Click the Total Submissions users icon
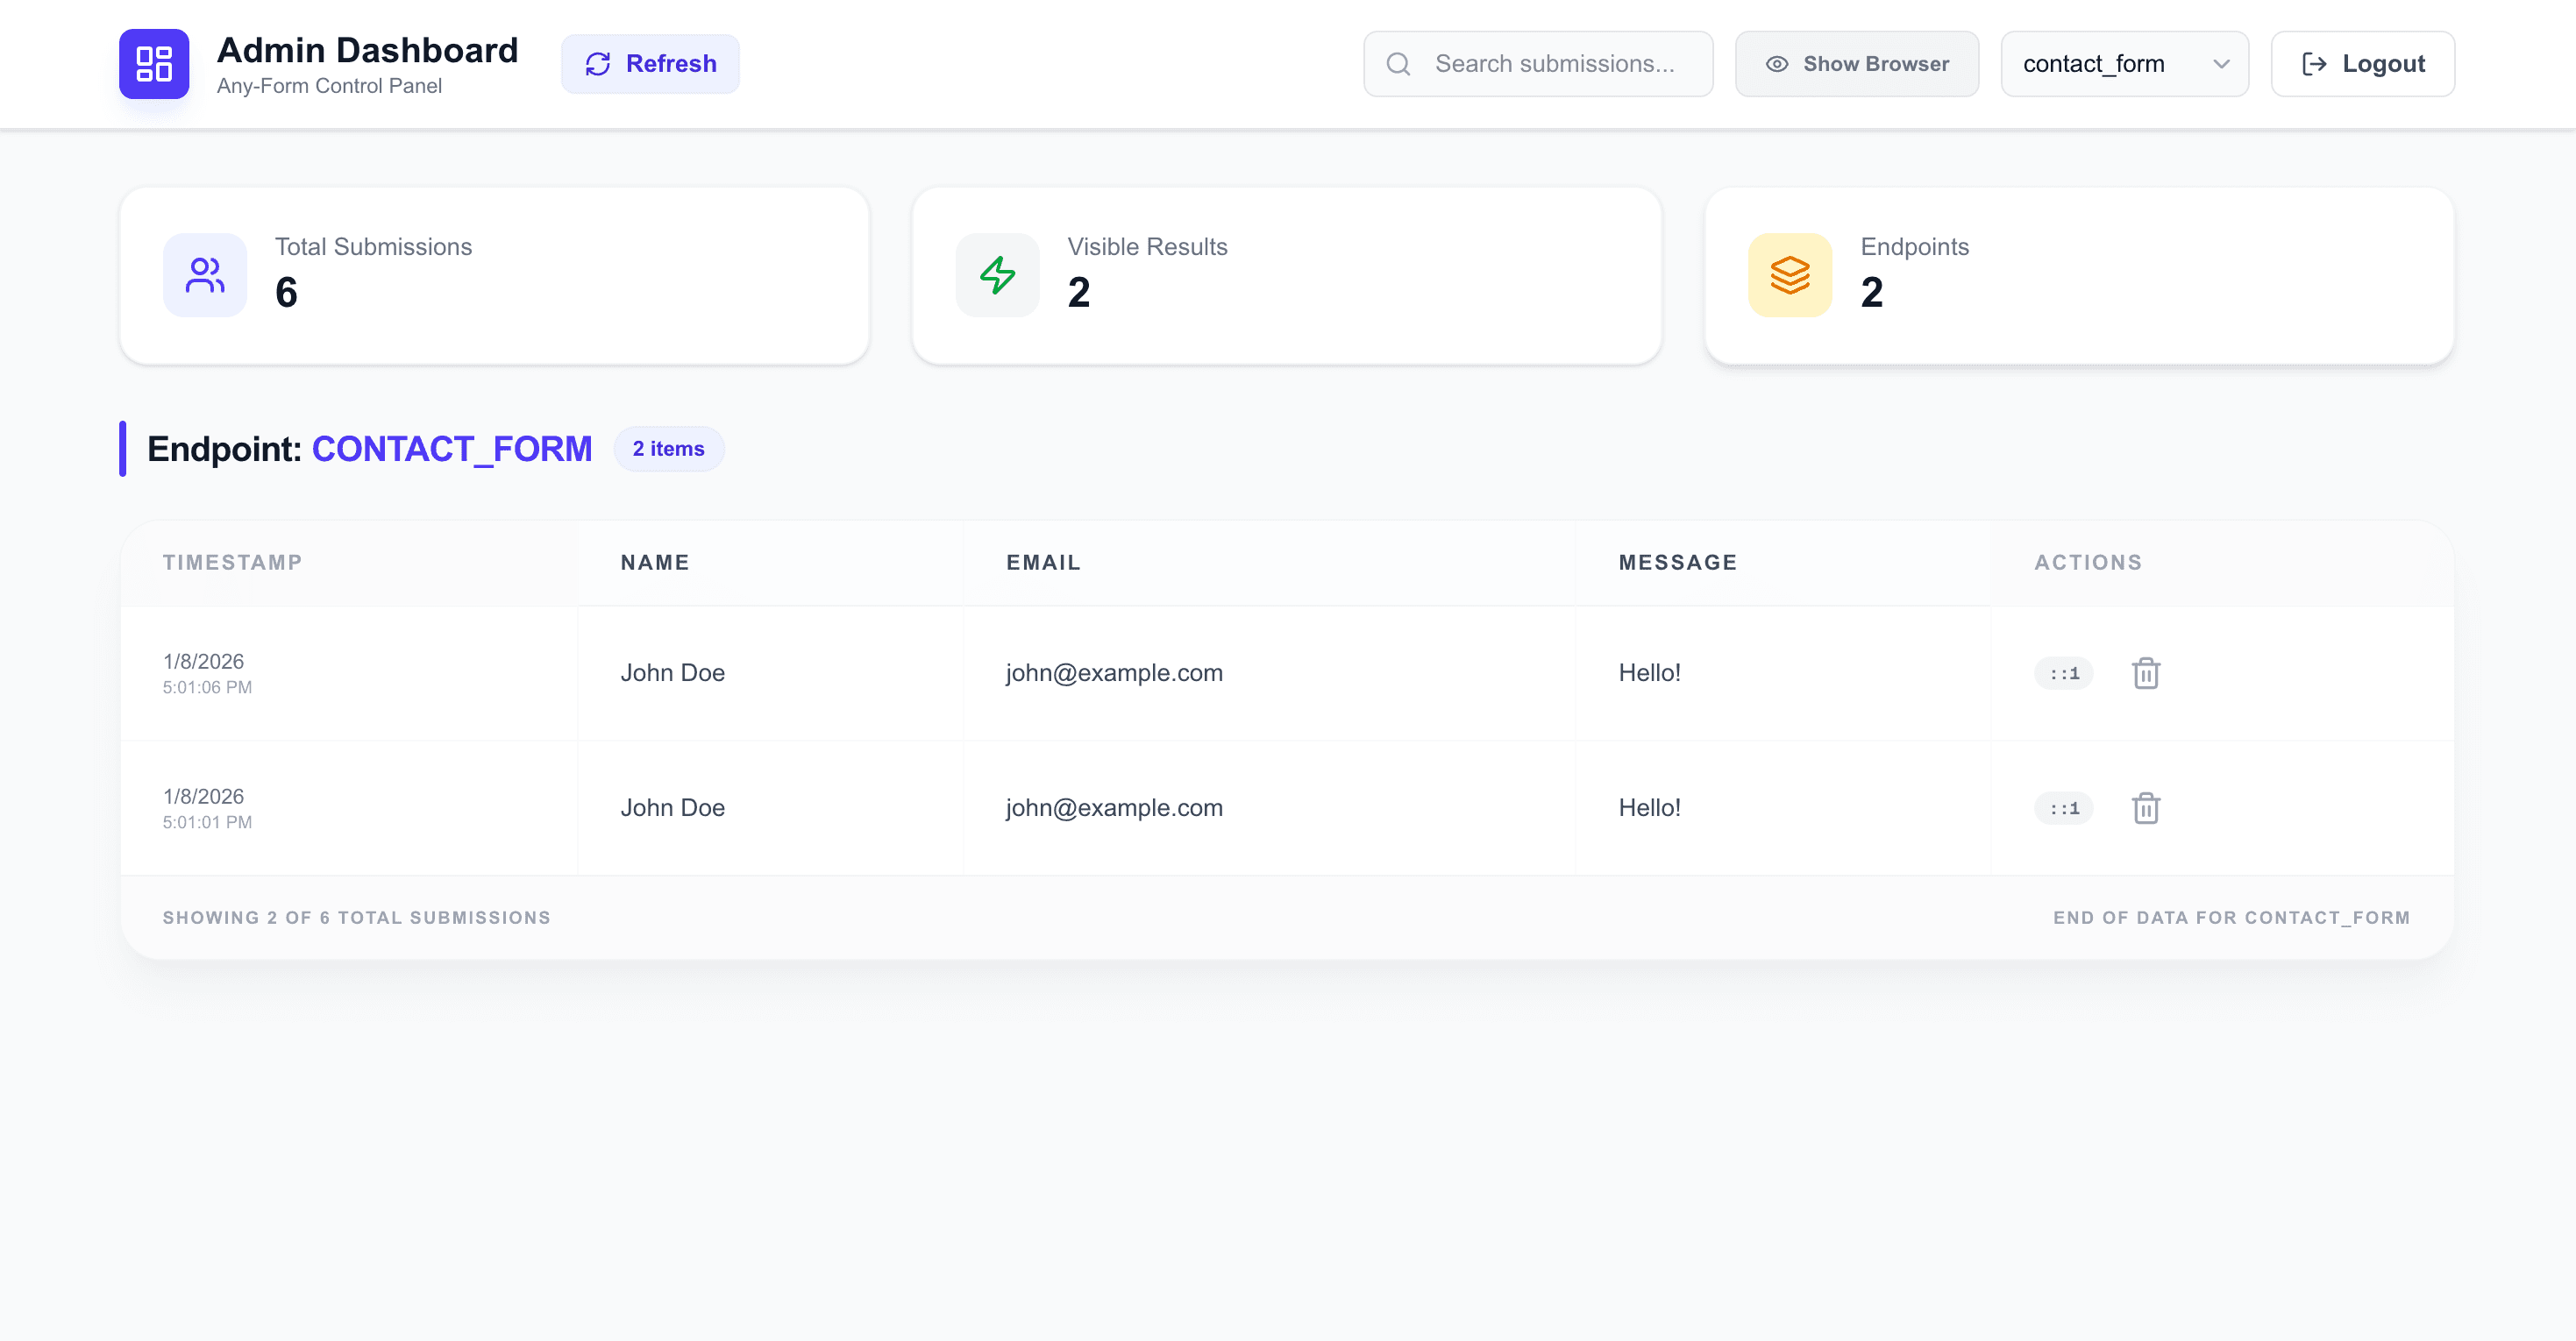Image resolution: width=2576 pixels, height=1341 pixels. (x=205, y=275)
